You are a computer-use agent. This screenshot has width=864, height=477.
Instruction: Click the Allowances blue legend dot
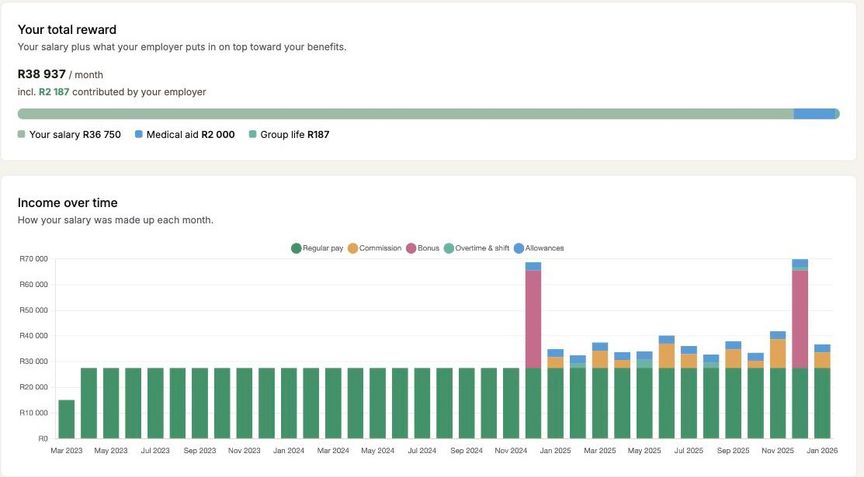(519, 248)
